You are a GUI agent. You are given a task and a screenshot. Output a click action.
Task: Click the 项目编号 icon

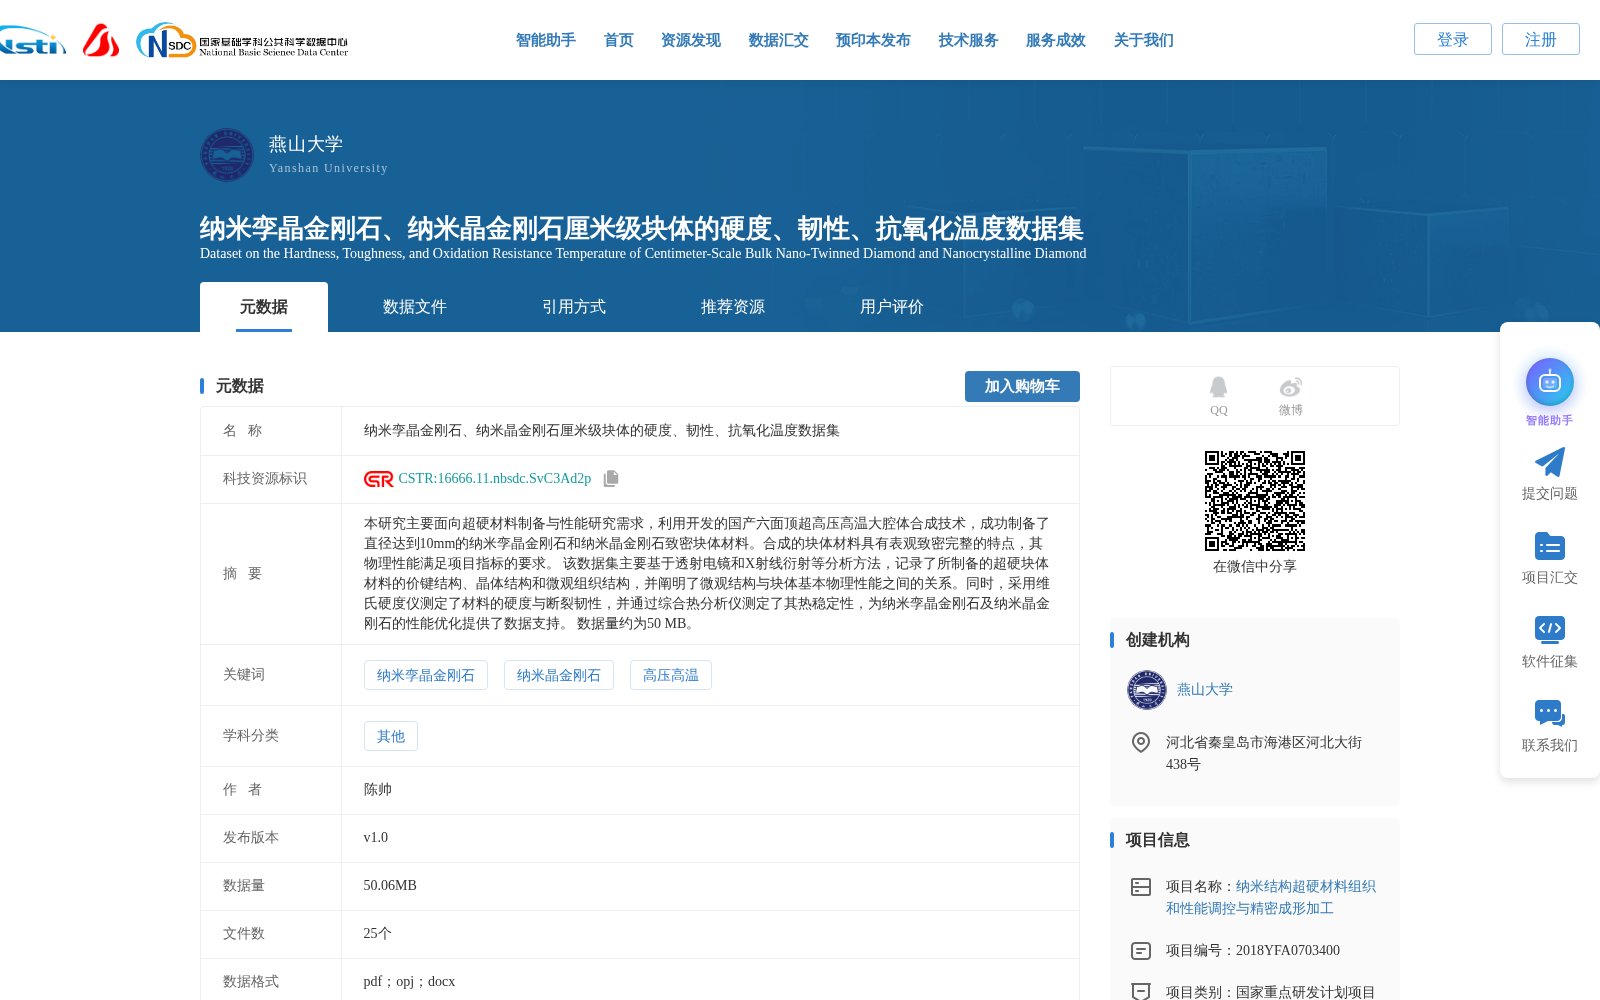point(1140,951)
